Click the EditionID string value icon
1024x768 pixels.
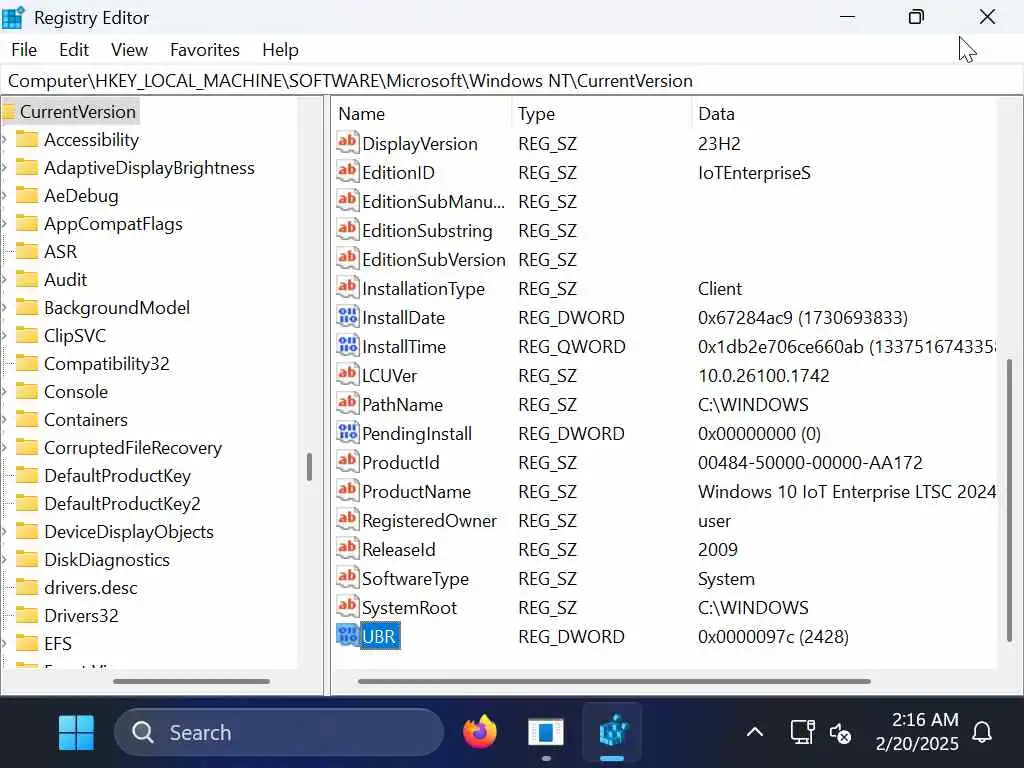pyautogui.click(x=347, y=172)
